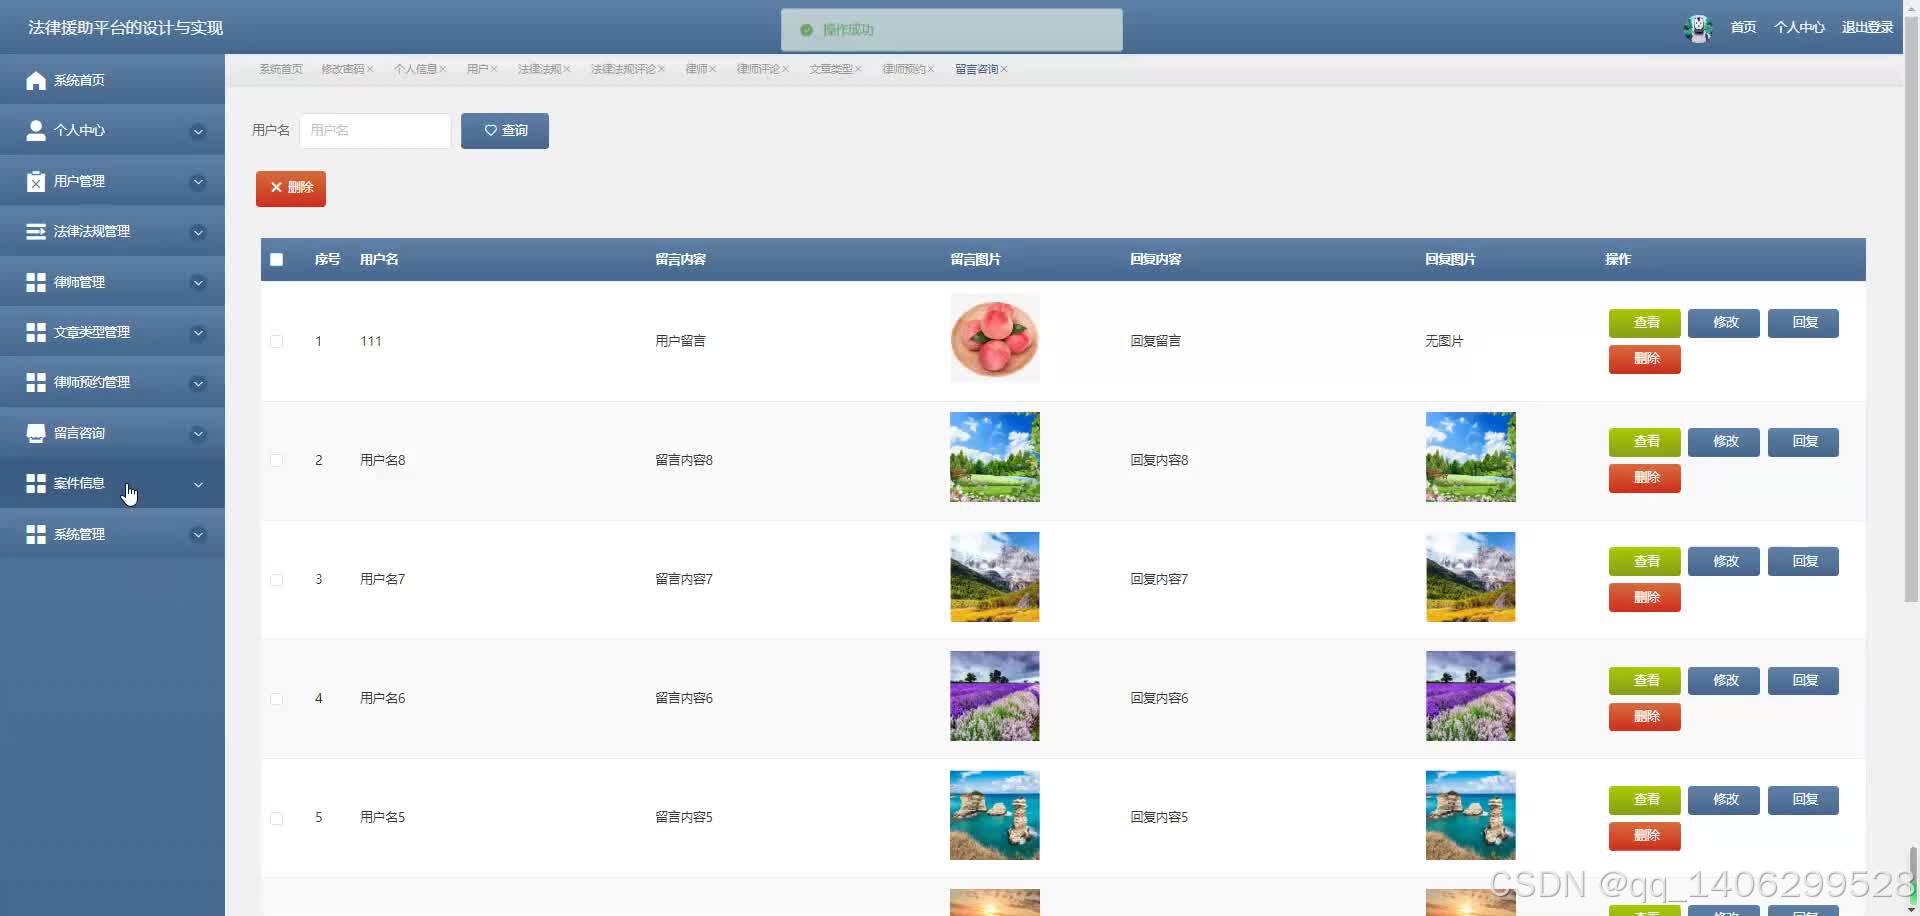1920x916 pixels.
Task: Expand the 案件信息 menu chevron
Action: 198,484
